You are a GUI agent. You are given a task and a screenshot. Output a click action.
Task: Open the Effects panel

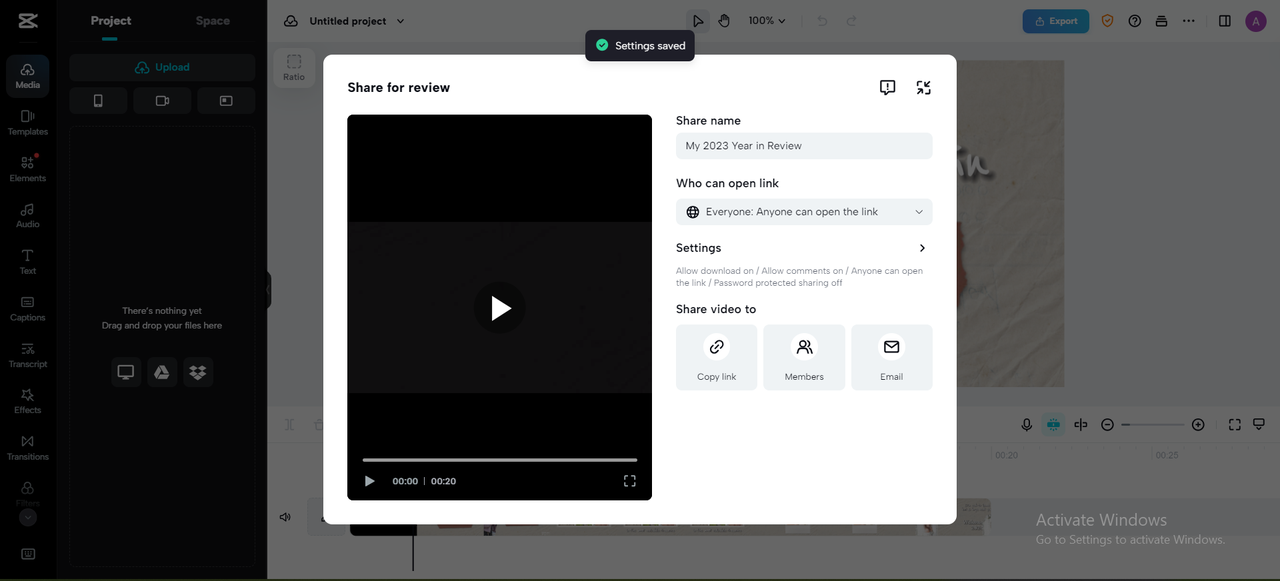pos(28,402)
